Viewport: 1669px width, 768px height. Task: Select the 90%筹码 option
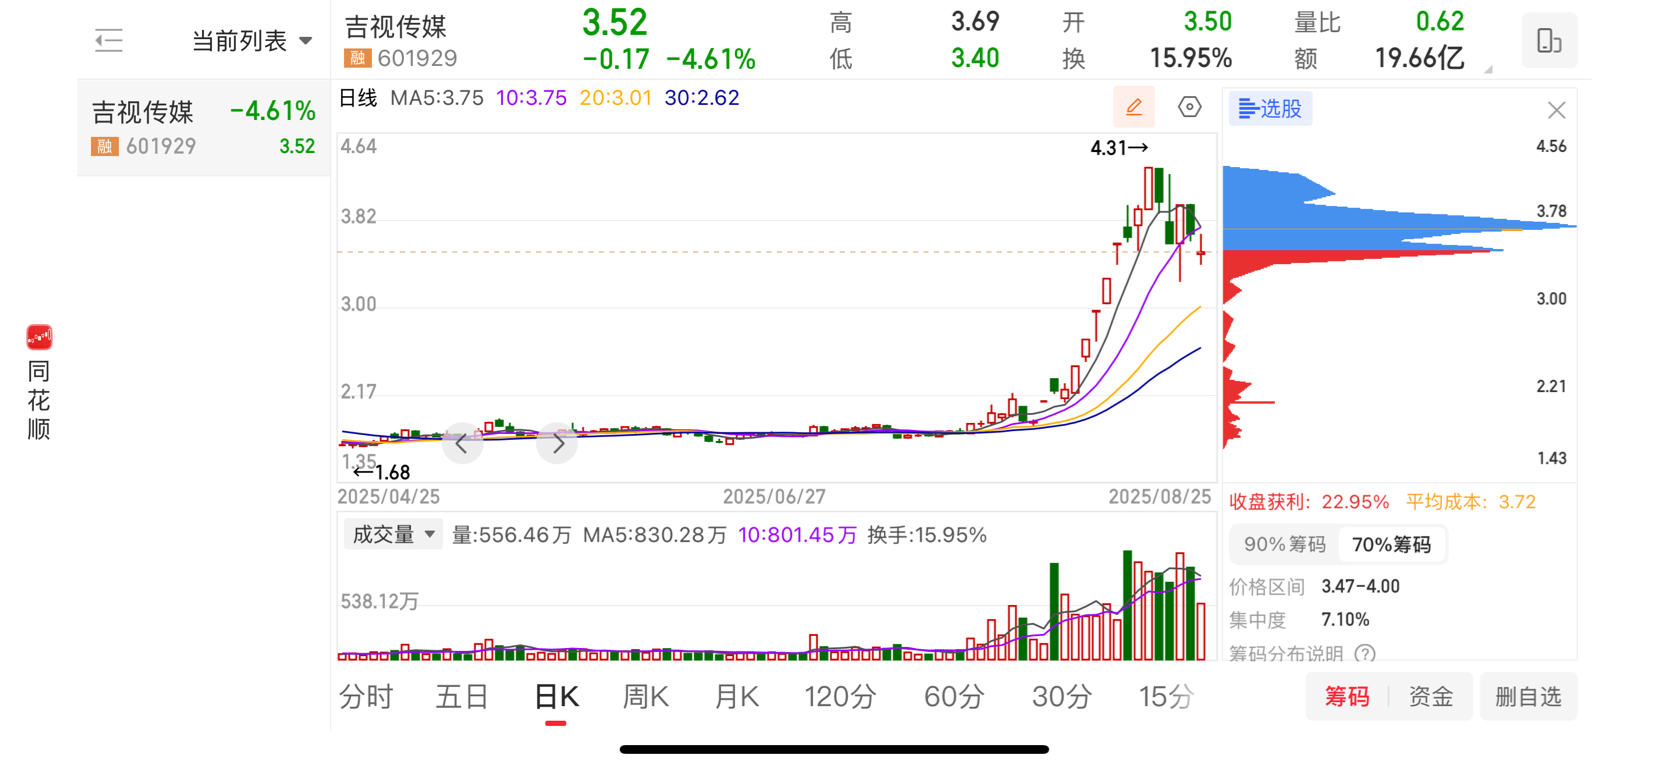tap(1284, 545)
